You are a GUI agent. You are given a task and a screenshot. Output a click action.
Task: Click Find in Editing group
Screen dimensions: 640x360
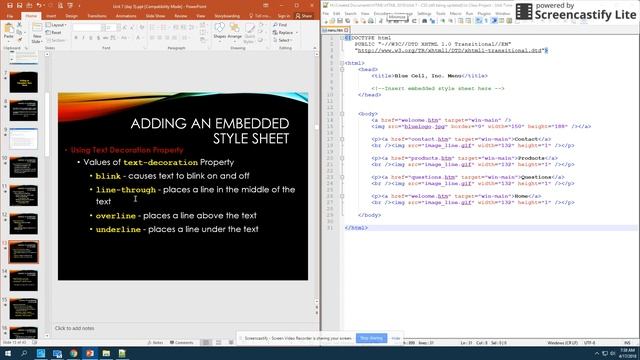[x=280, y=25]
